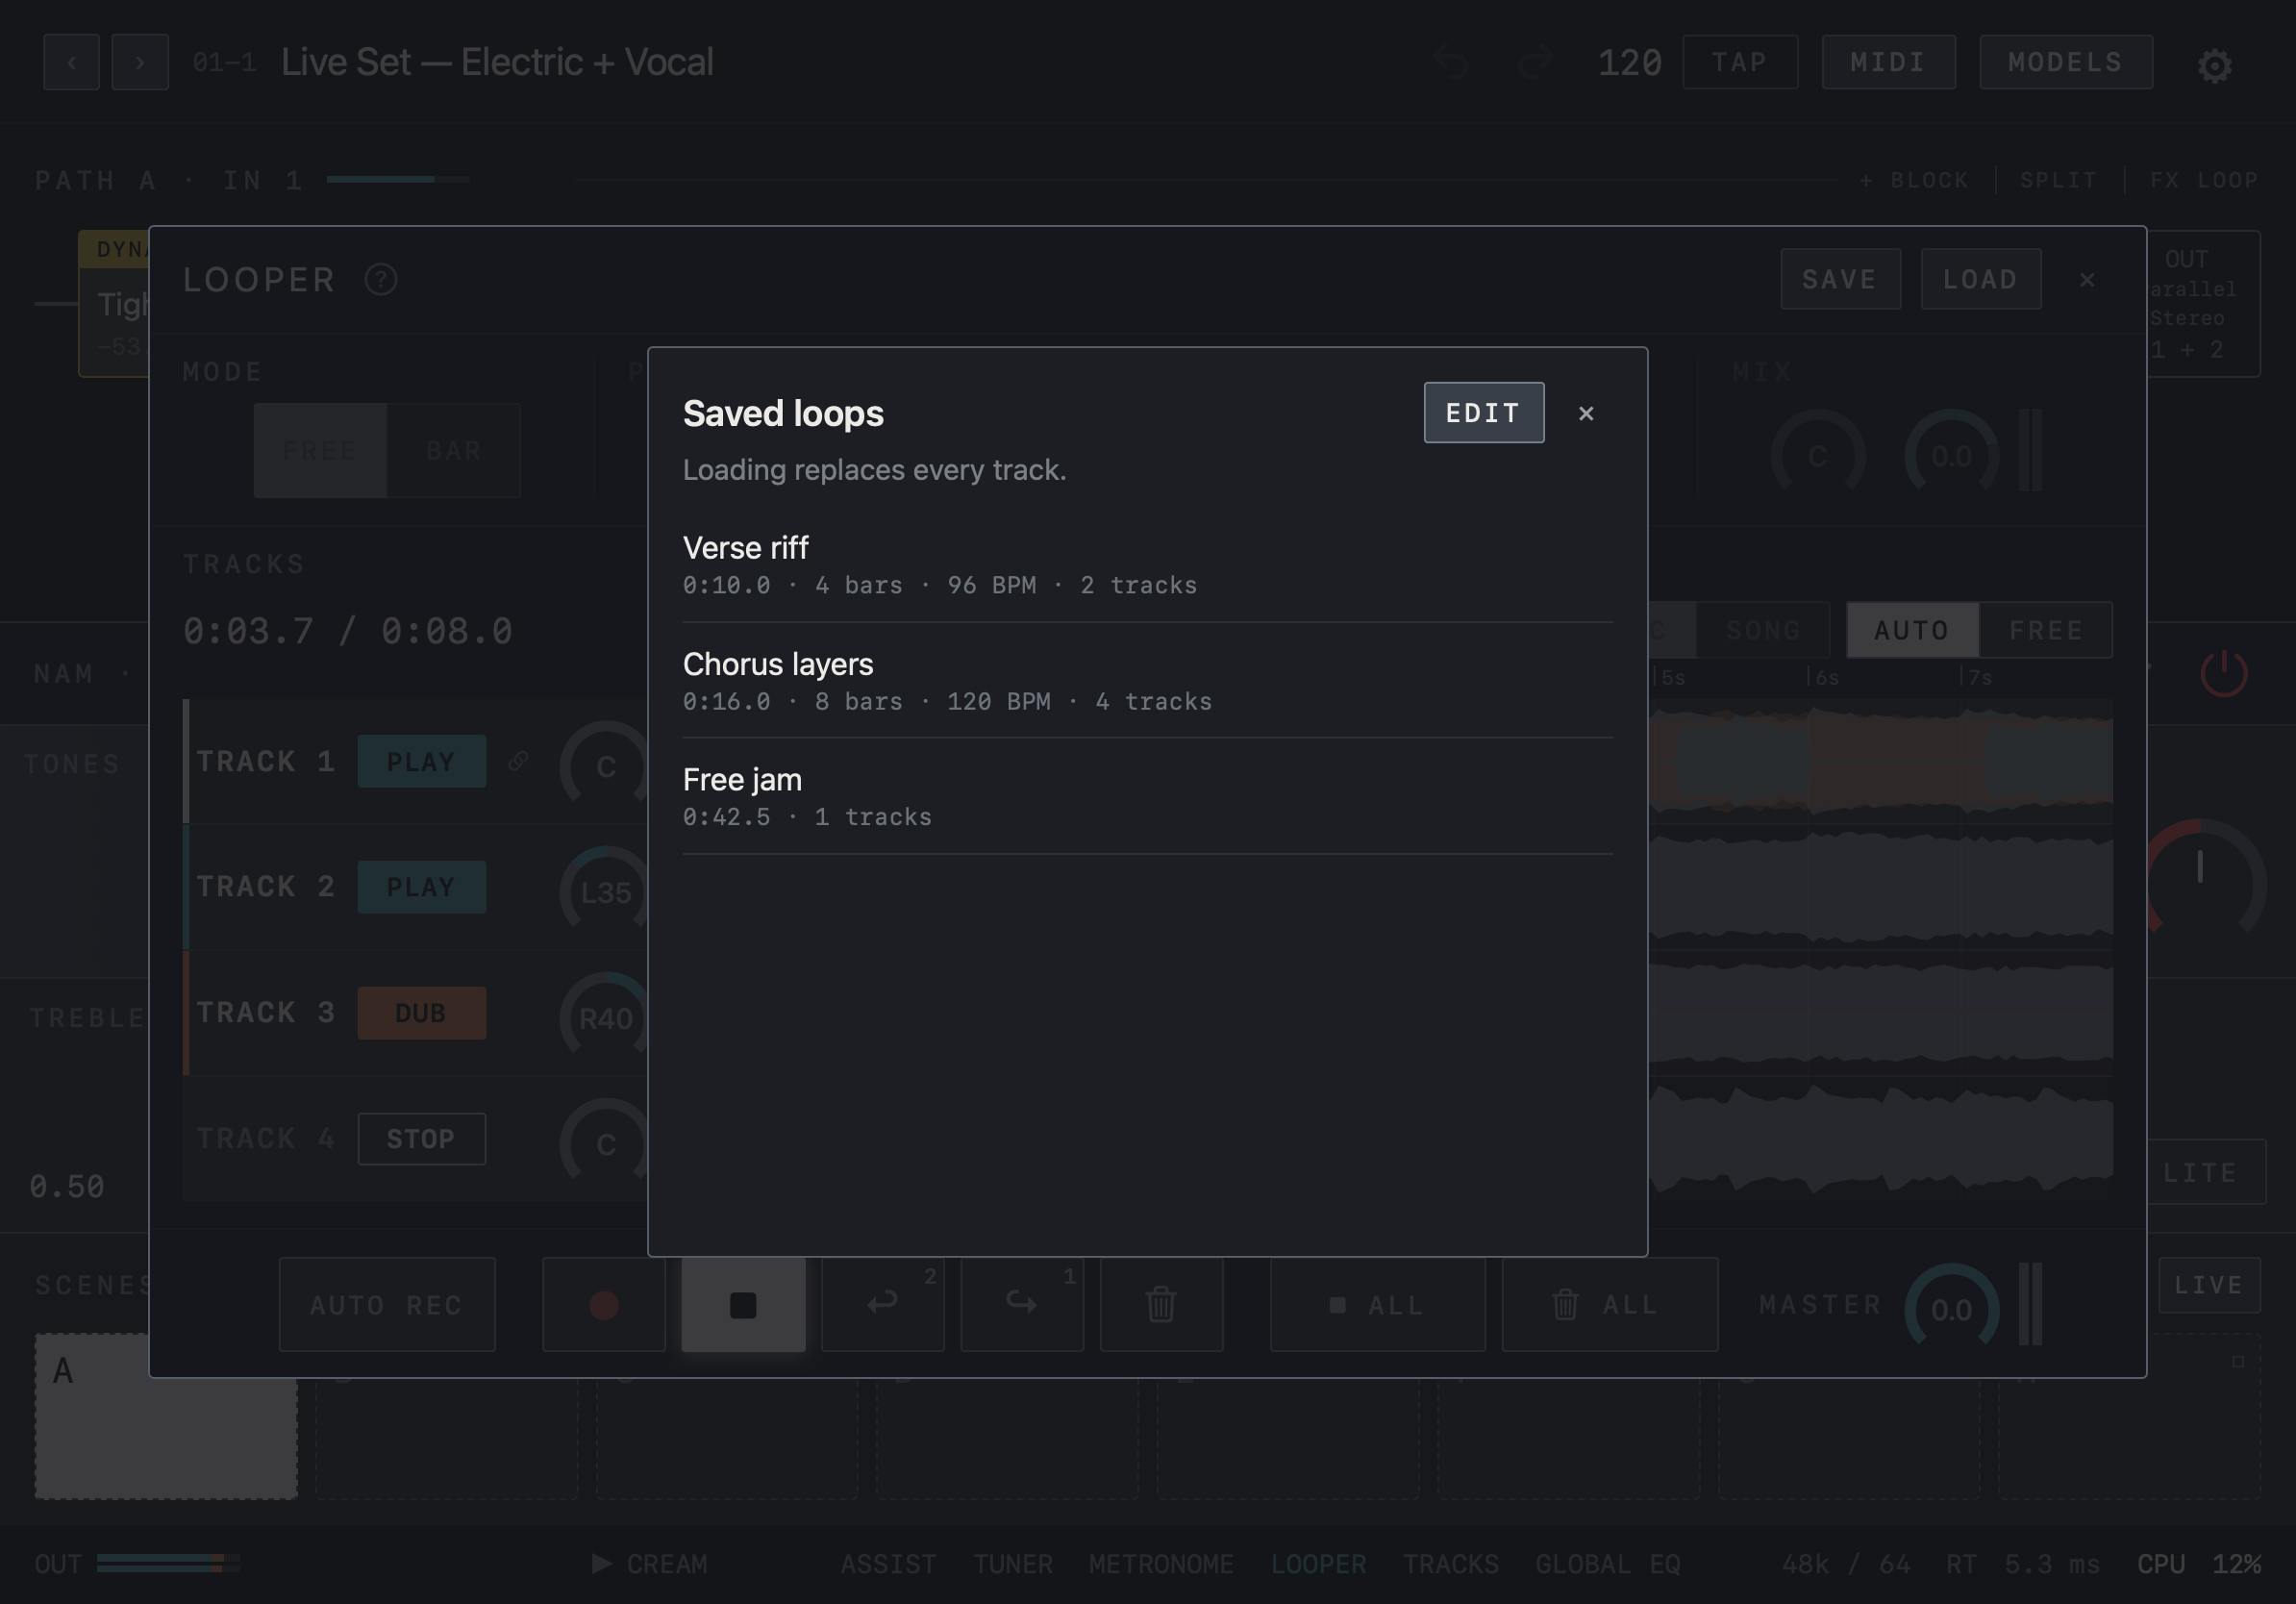Screen dimensions: 2296x1604
Task: Select the SONG view option
Action: [x=1763, y=630]
